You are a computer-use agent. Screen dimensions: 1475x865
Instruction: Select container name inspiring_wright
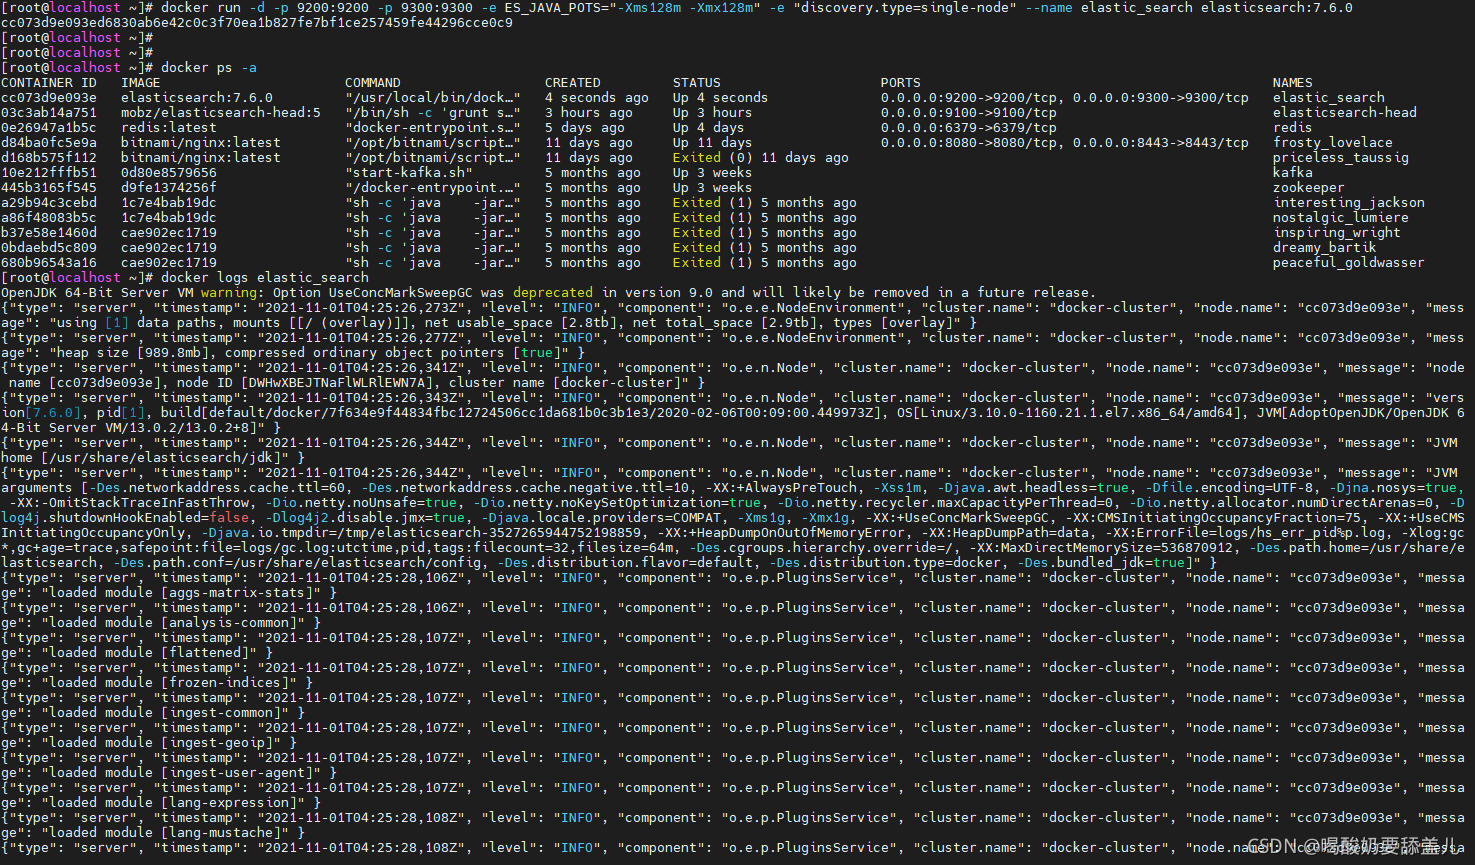click(x=1337, y=233)
